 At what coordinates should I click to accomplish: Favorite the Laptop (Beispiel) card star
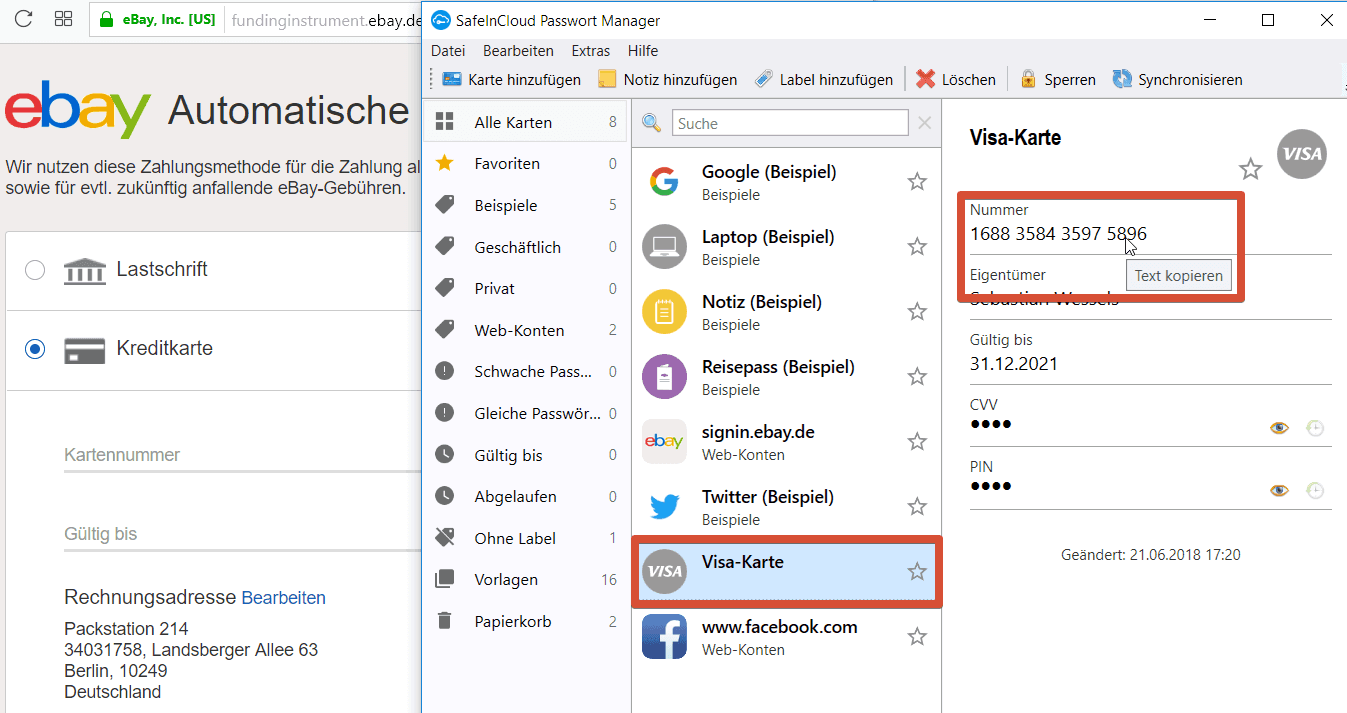pyautogui.click(x=917, y=246)
